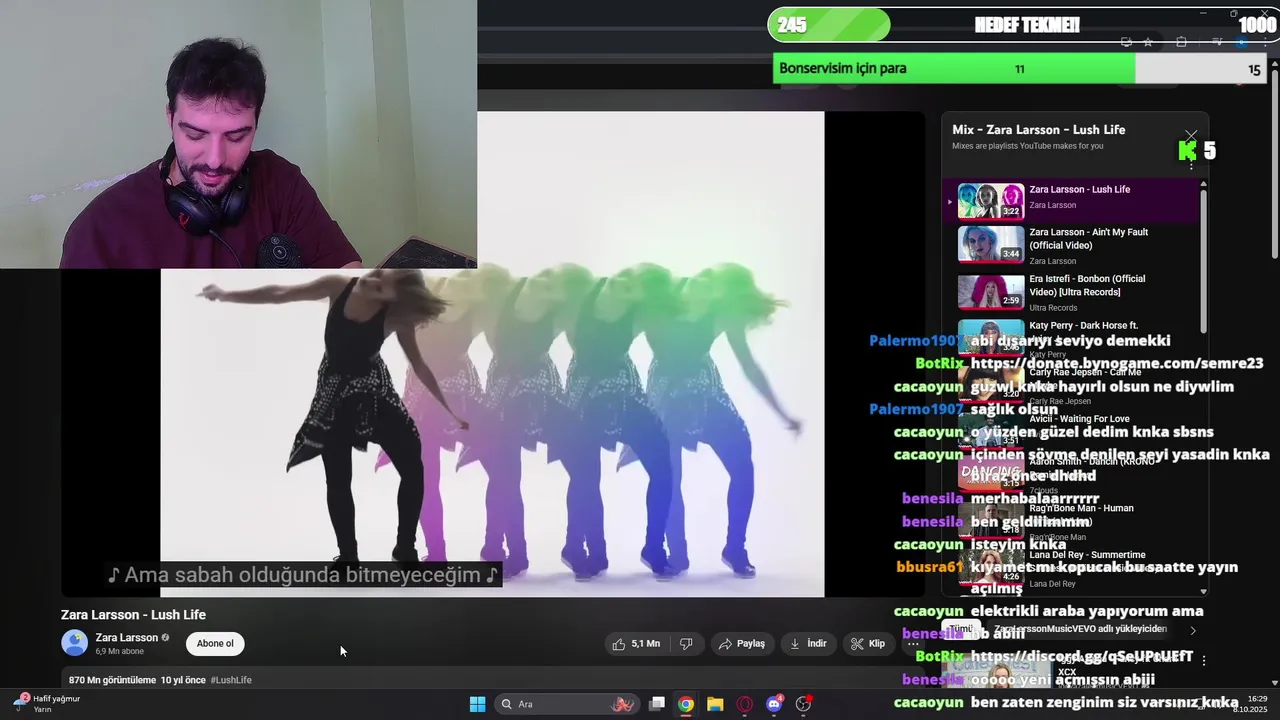The width and height of the screenshot is (1280, 720).
Task: Open options for XCX suggested video
Action: click(x=1204, y=661)
